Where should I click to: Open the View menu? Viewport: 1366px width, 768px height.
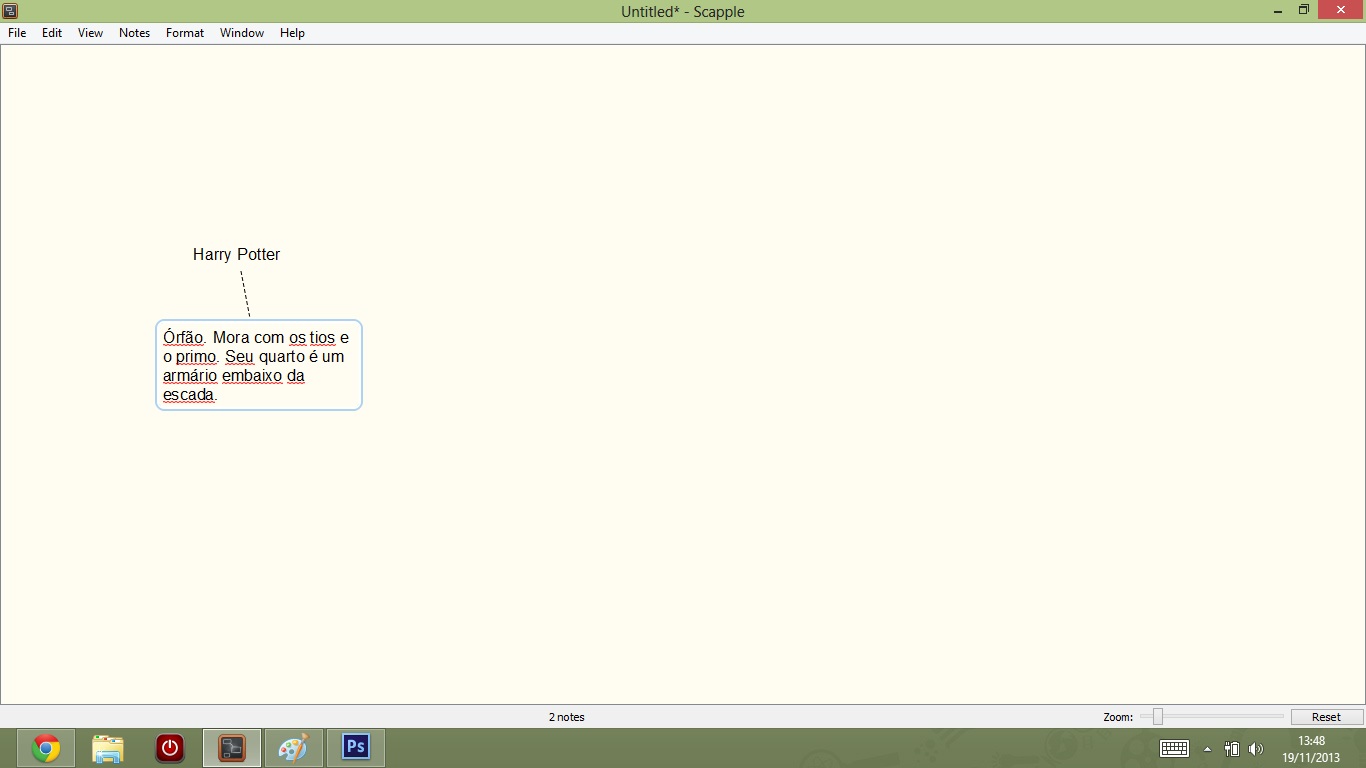pyautogui.click(x=90, y=33)
